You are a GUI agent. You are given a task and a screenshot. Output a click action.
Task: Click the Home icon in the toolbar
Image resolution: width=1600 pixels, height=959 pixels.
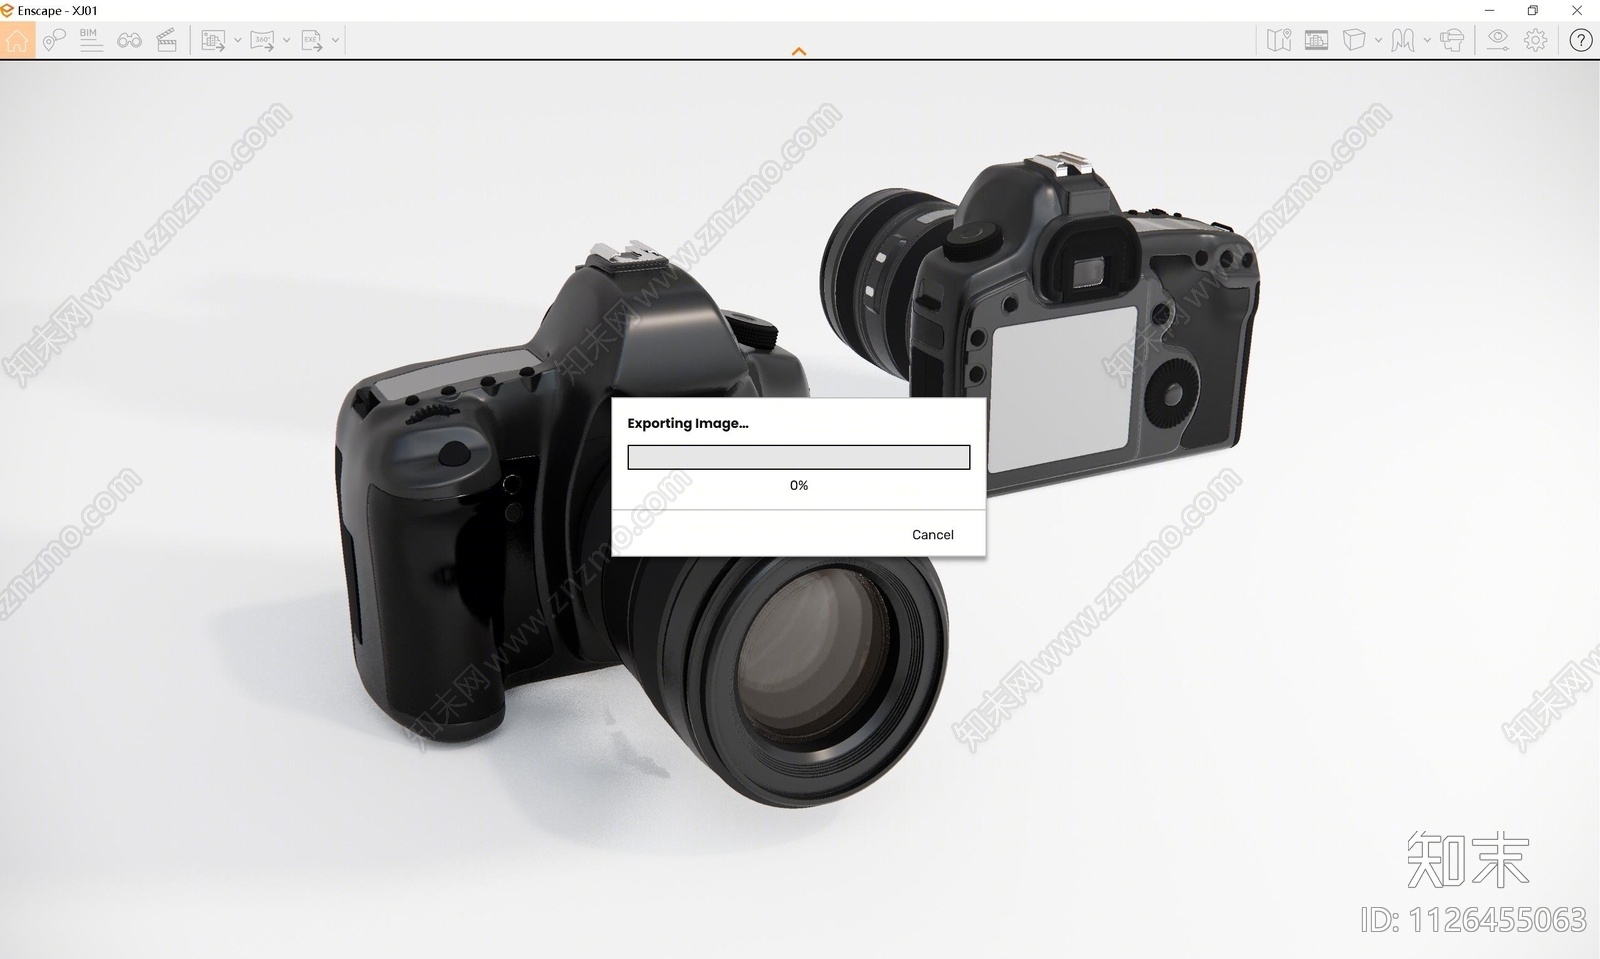(x=17, y=40)
